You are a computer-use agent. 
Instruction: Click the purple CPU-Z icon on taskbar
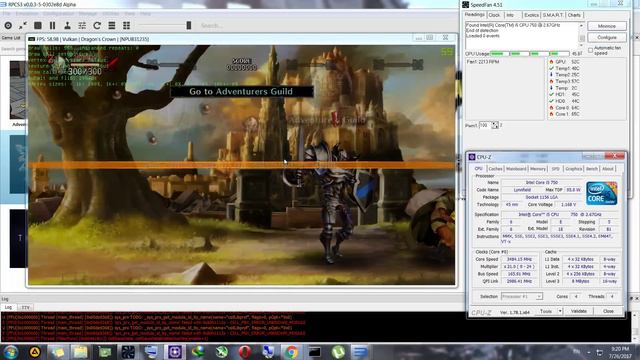click(175, 352)
